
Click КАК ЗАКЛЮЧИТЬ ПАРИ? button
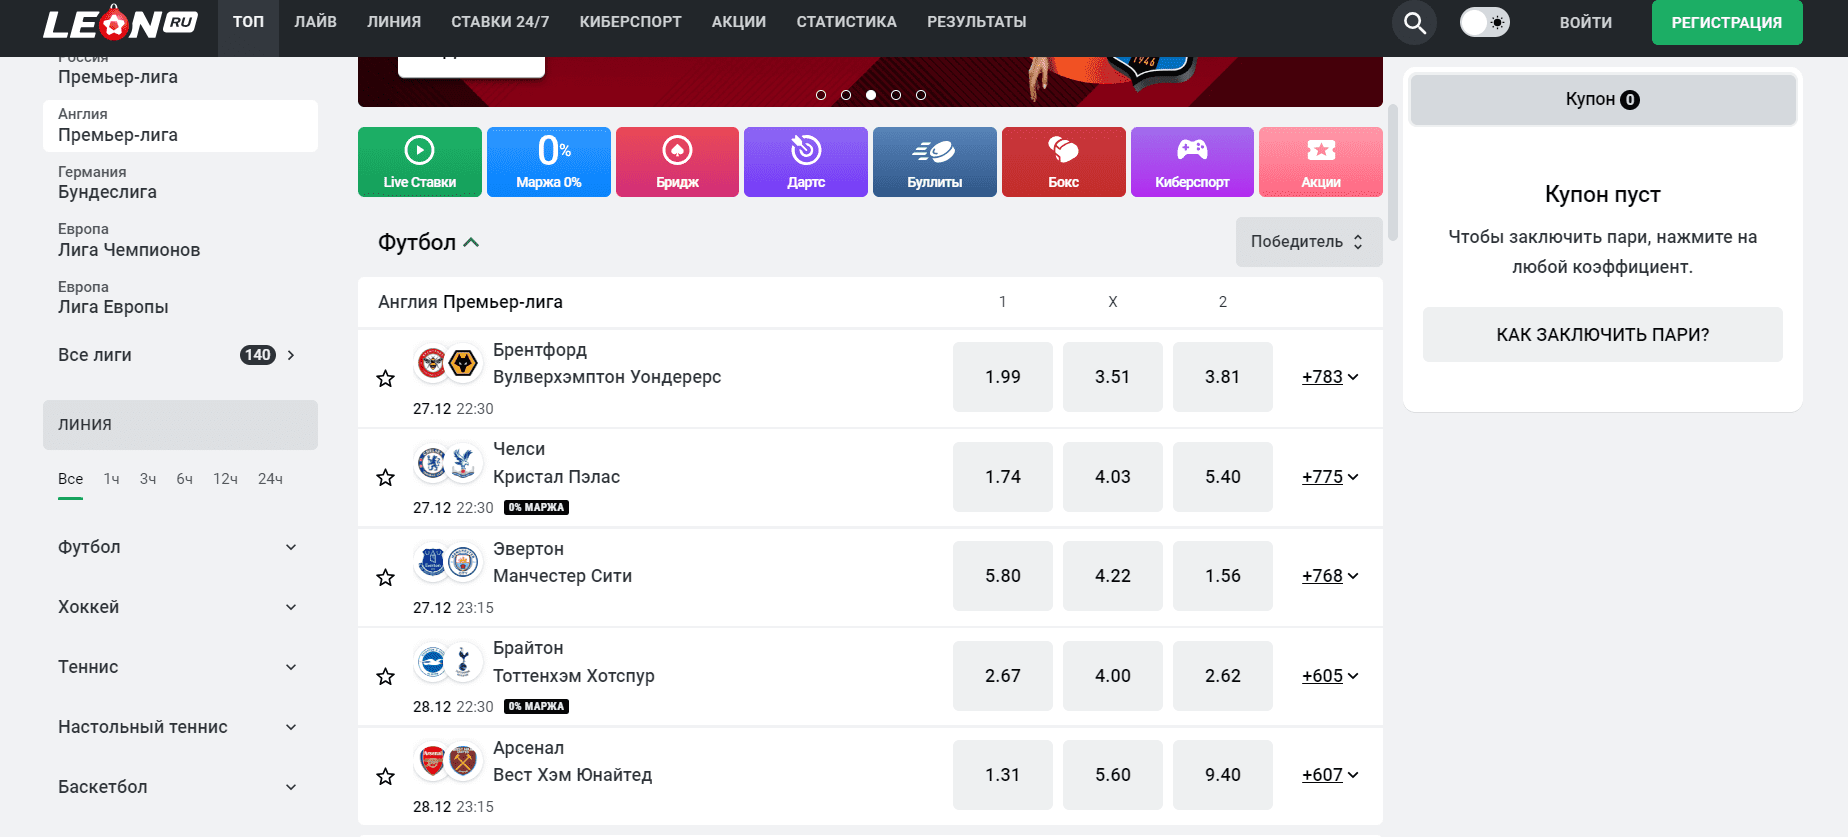coord(1603,335)
